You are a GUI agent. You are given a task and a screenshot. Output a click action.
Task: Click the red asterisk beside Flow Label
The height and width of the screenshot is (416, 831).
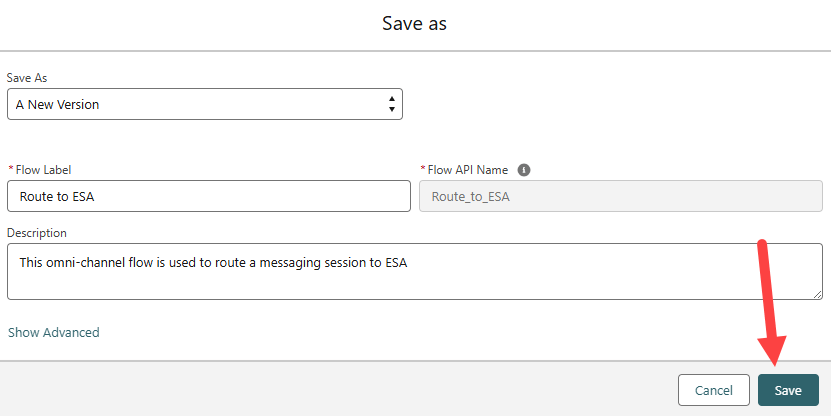click(10, 170)
